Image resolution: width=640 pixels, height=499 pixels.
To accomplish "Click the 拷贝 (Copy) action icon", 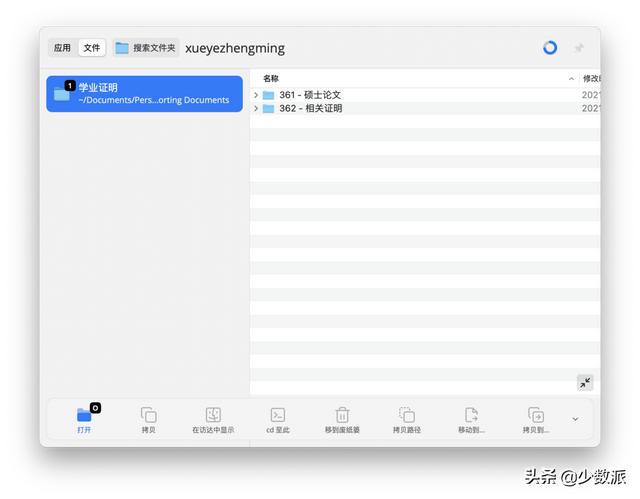I will 149,415.
